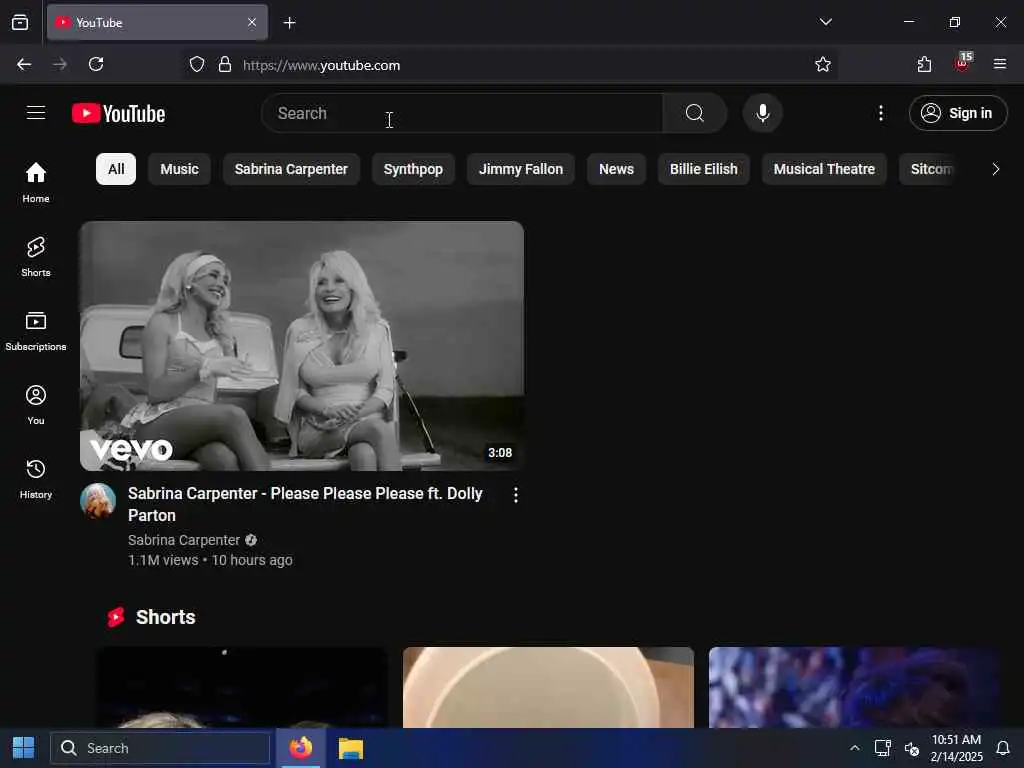Click the tracking protection shield icon

(x=197, y=65)
